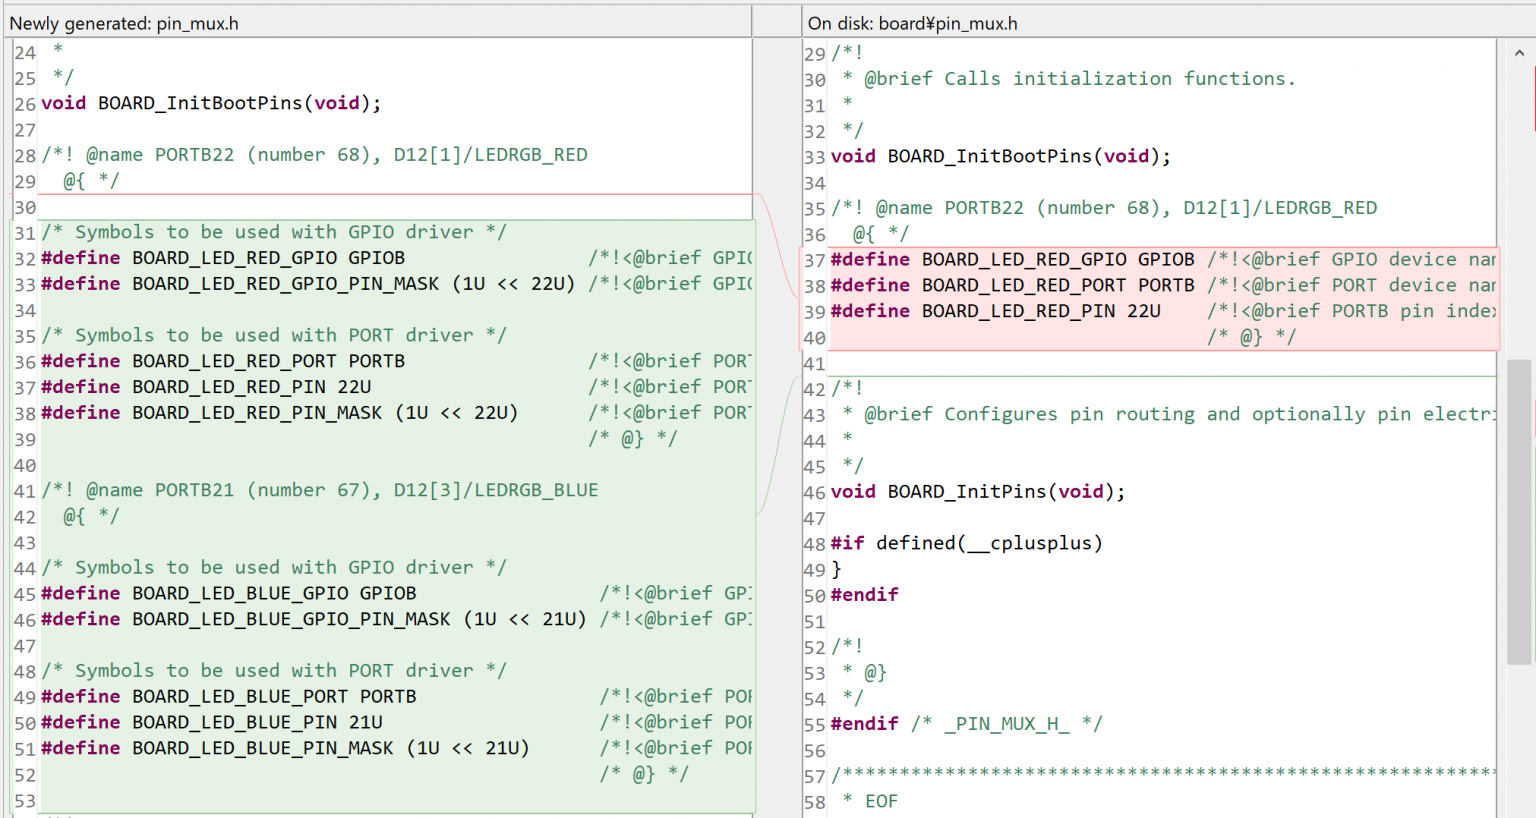The width and height of the screenshot is (1536, 818).
Task: Click BOARD_LED_RED_GPIO_PIN_MASK define in left pane
Action: 285,284
